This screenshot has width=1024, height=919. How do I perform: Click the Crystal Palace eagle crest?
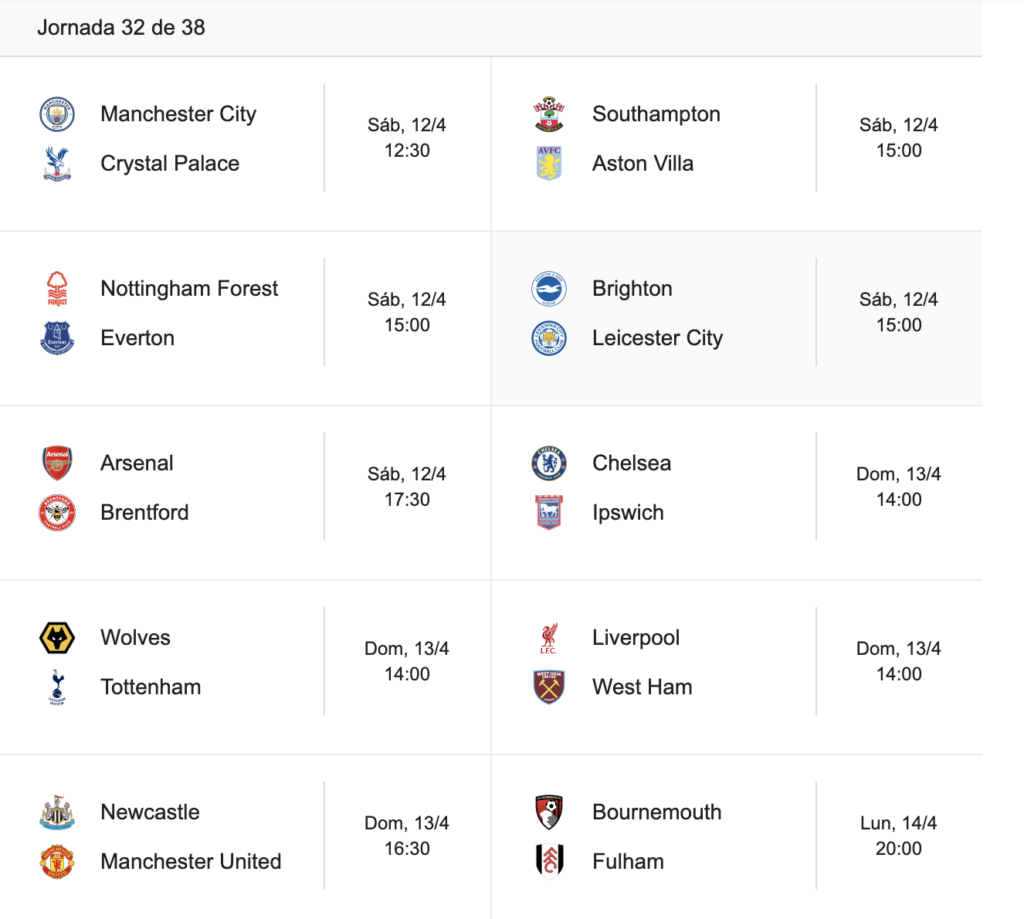(x=57, y=163)
